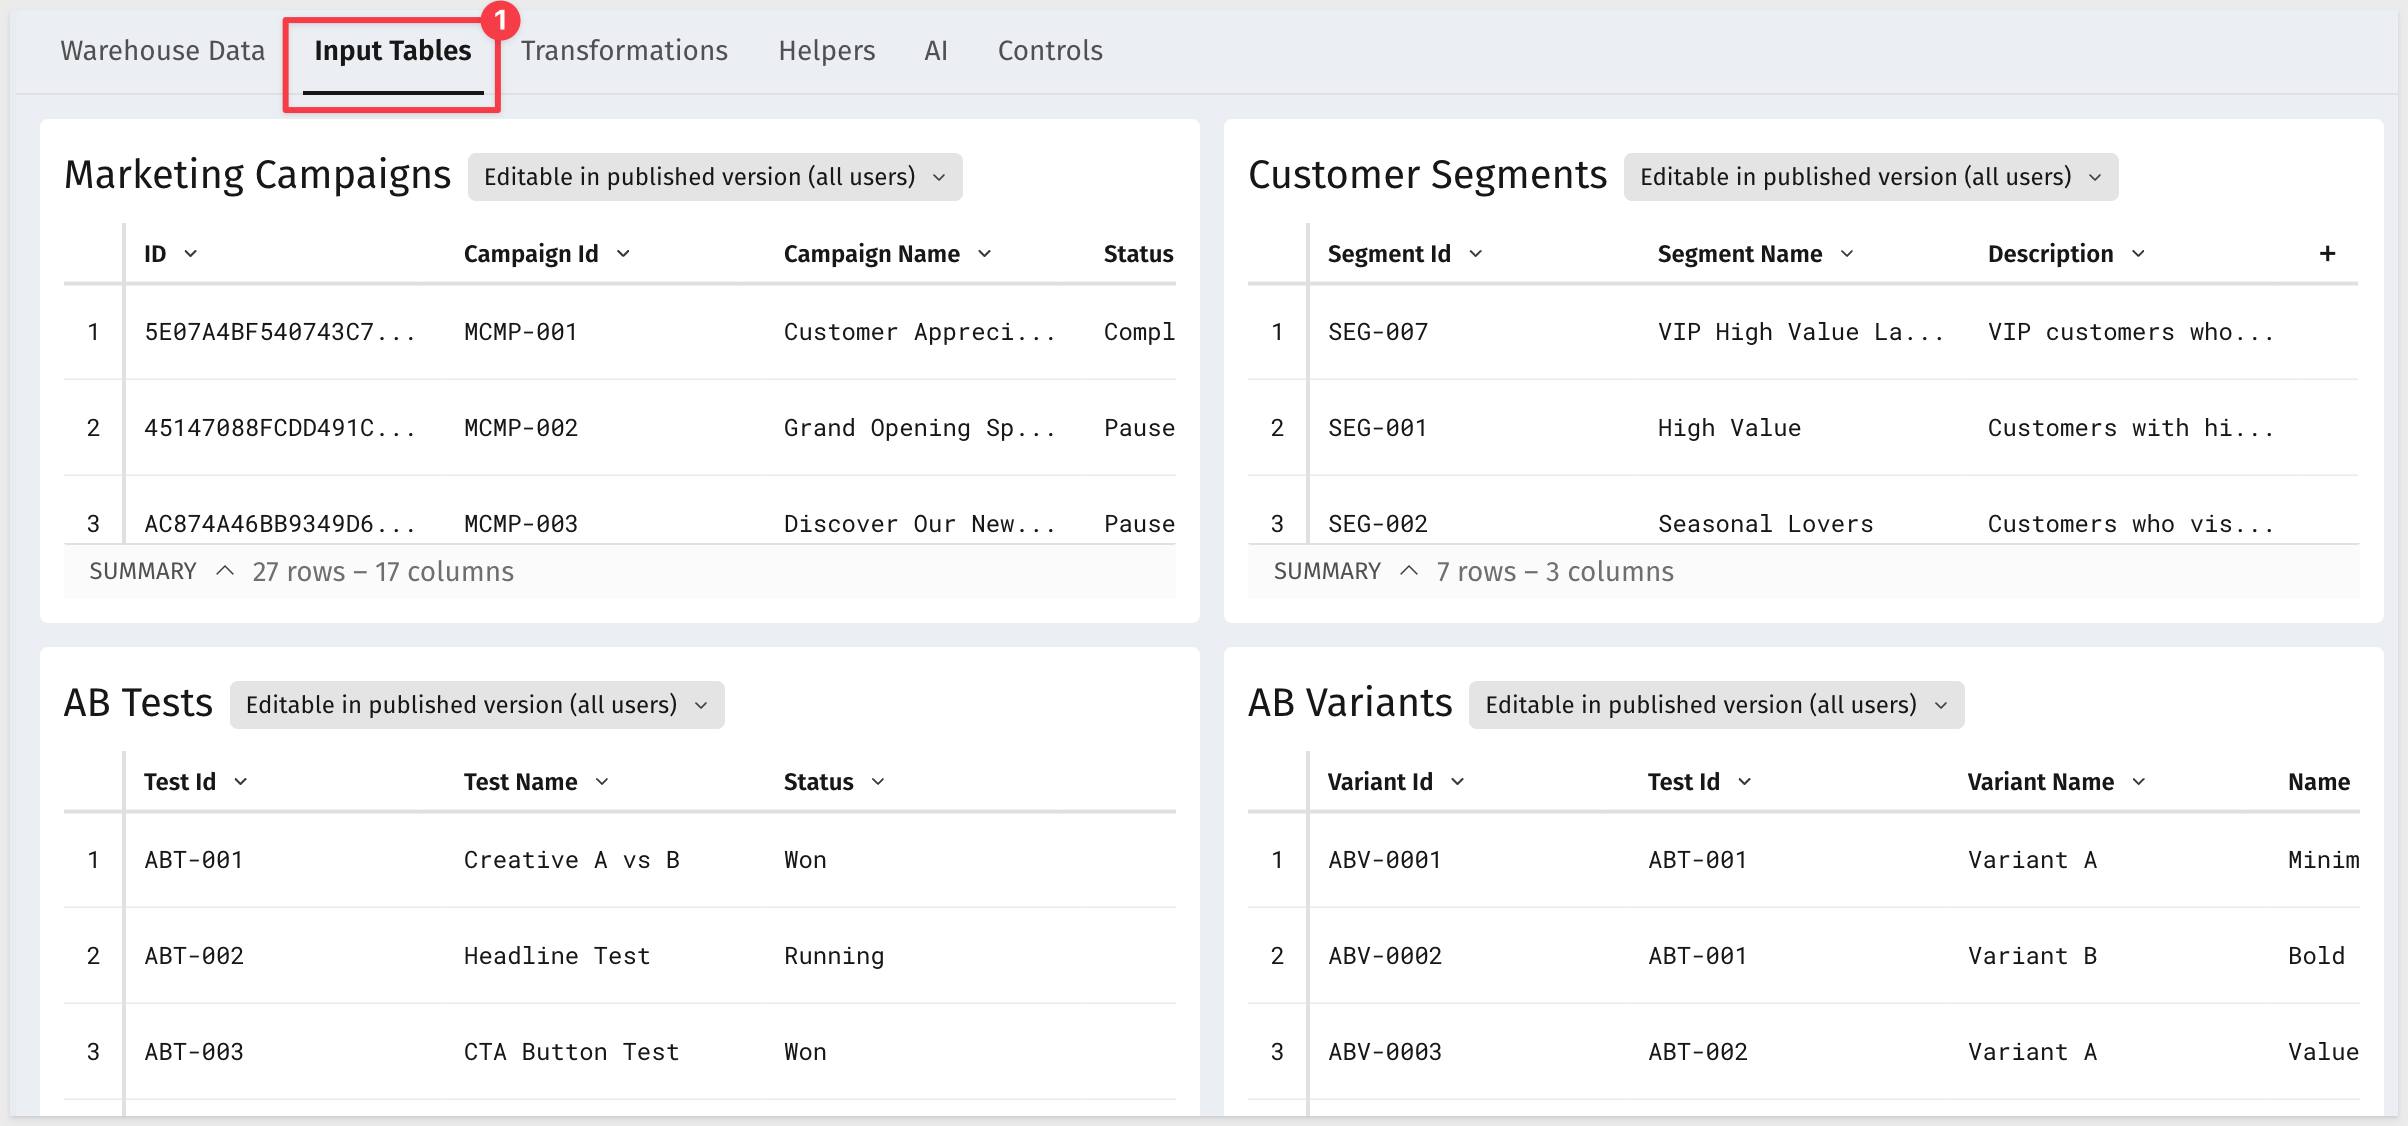2408x1126 pixels.
Task: Open the Campaign Id column menu arrow
Action: (x=623, y=254)
